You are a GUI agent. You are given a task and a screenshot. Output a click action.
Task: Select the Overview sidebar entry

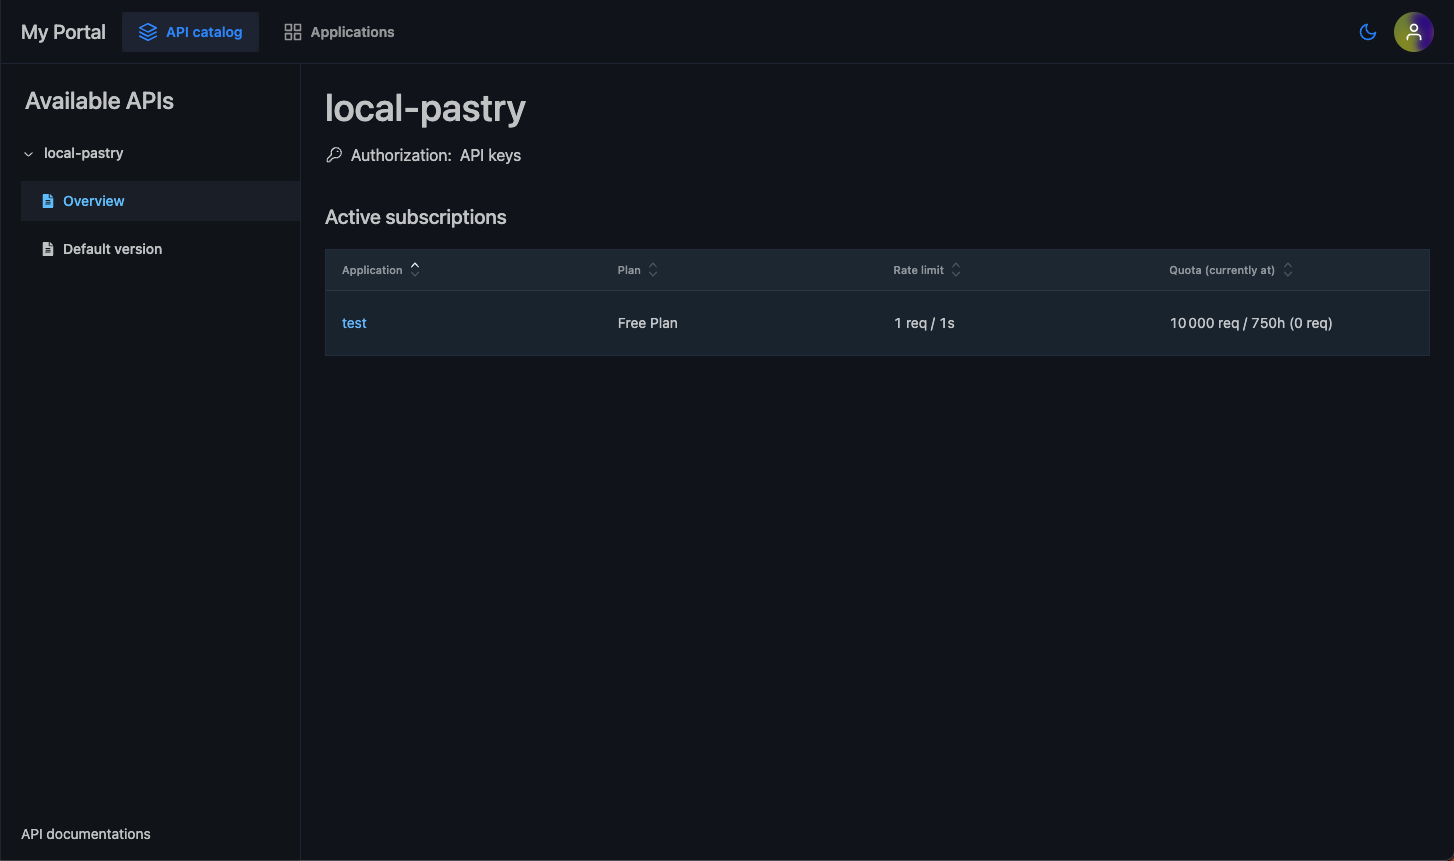(x=93, y=200)
